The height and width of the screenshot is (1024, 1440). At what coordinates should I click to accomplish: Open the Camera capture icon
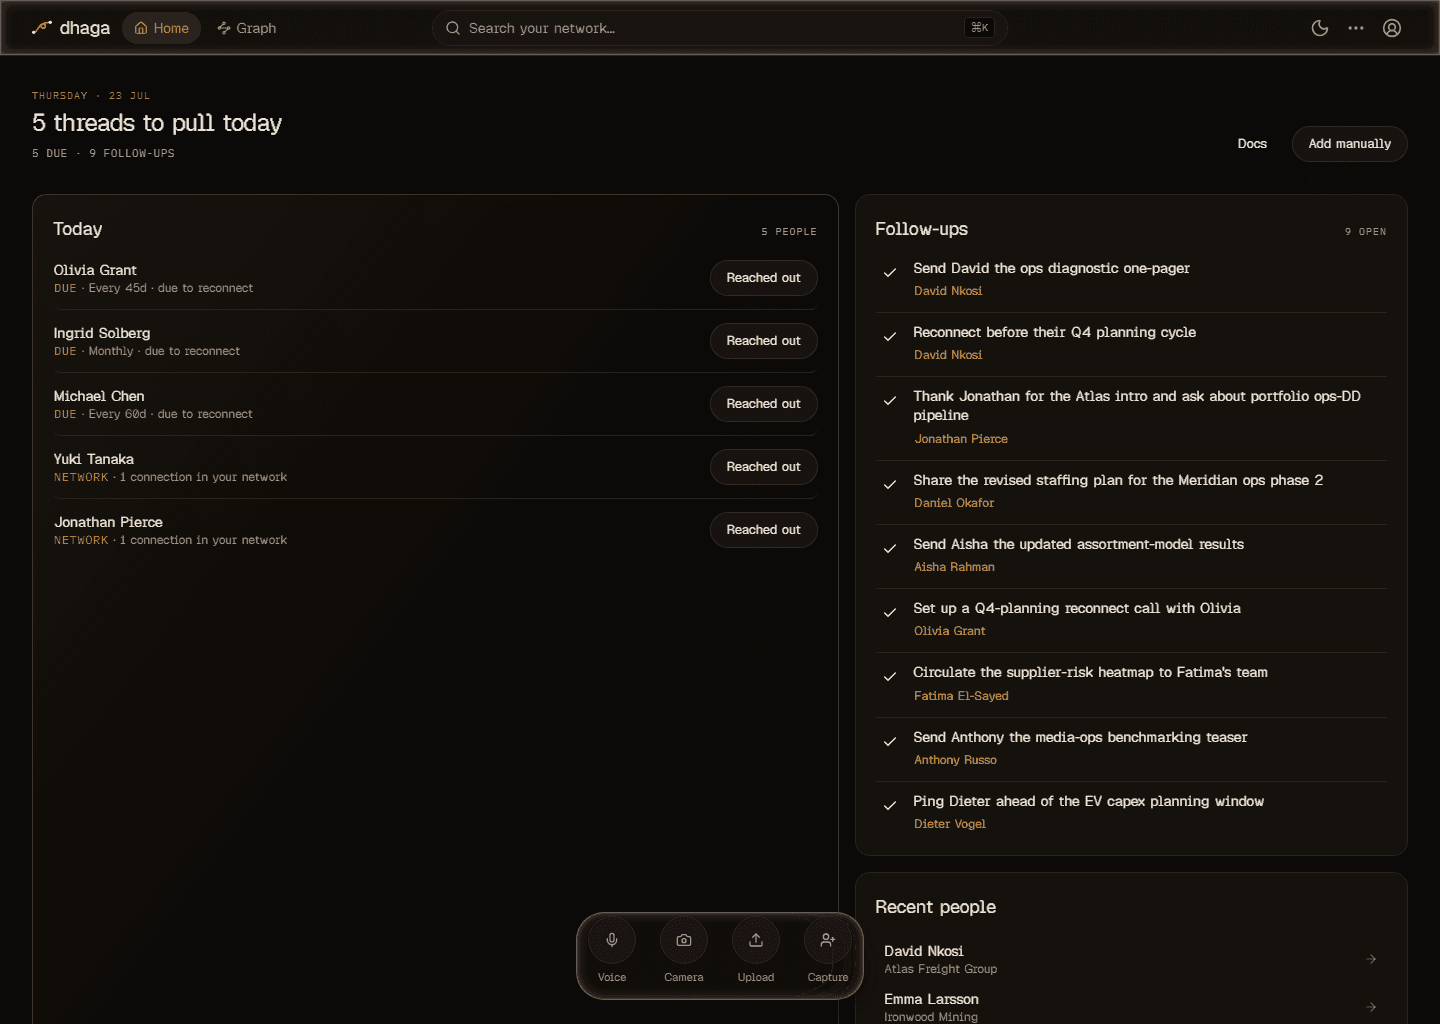(x=684, y=940)
